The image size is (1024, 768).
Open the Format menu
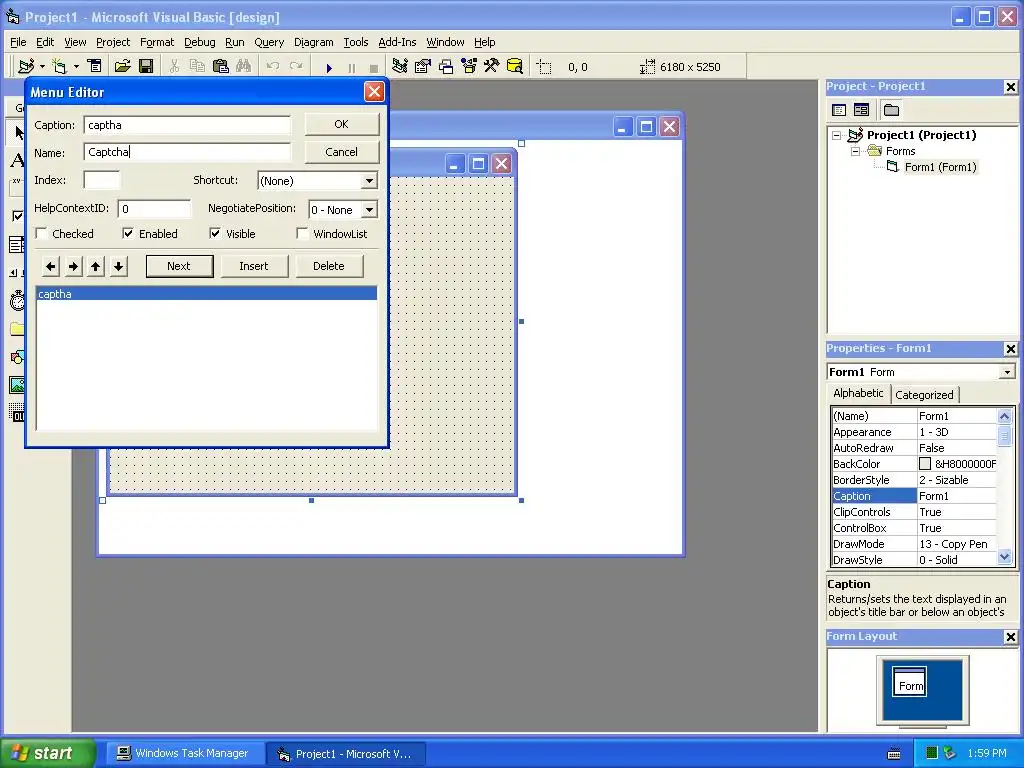click(157, 42)
